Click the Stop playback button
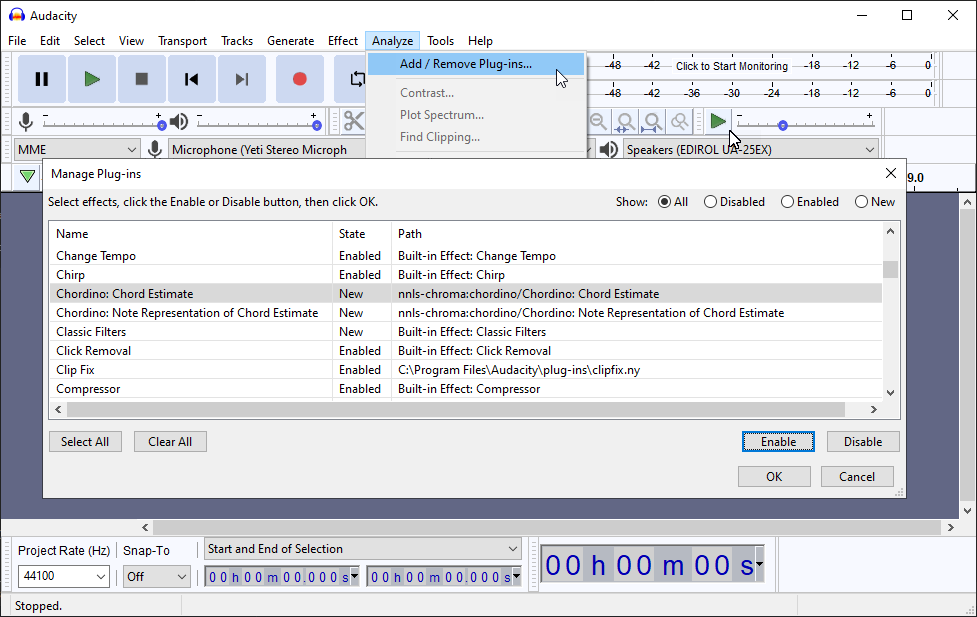This screenshot has width=977, height=617. [141, 79]
